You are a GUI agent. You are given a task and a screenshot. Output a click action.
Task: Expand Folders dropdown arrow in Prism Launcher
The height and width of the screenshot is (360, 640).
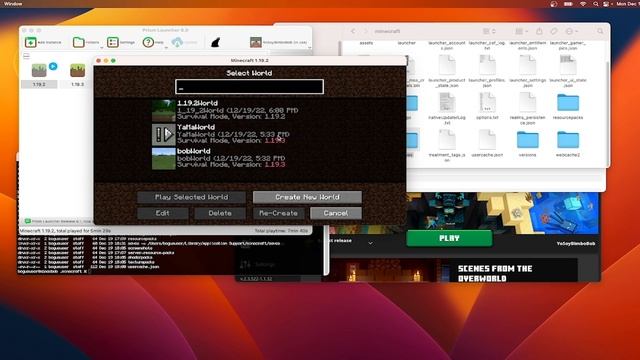pyautogui.click(x=102, y=48)
